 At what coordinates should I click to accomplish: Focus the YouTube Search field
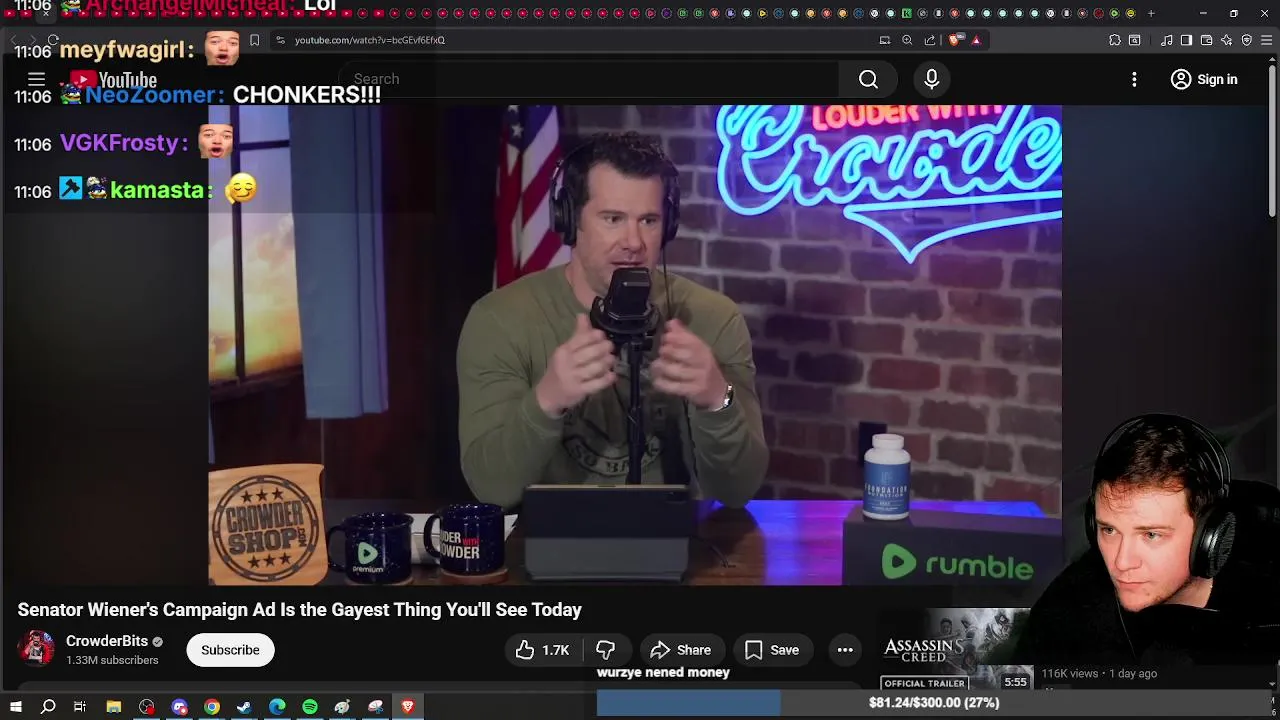[590, 79]
